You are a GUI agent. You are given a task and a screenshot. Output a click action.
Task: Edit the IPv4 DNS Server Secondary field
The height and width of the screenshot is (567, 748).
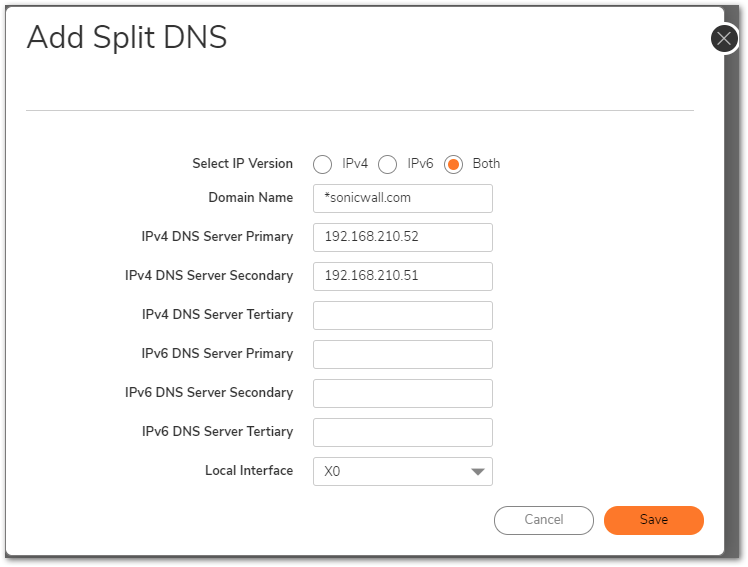click(x=403, y=277)
